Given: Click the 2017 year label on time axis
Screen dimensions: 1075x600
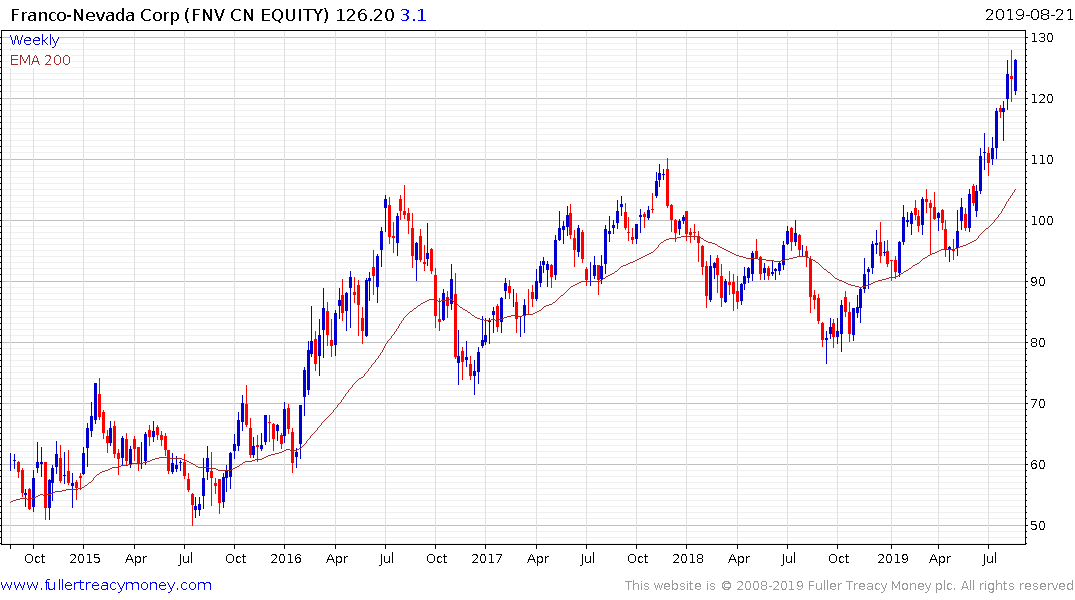Looking at the screenshot, I should tap(487, 558).
